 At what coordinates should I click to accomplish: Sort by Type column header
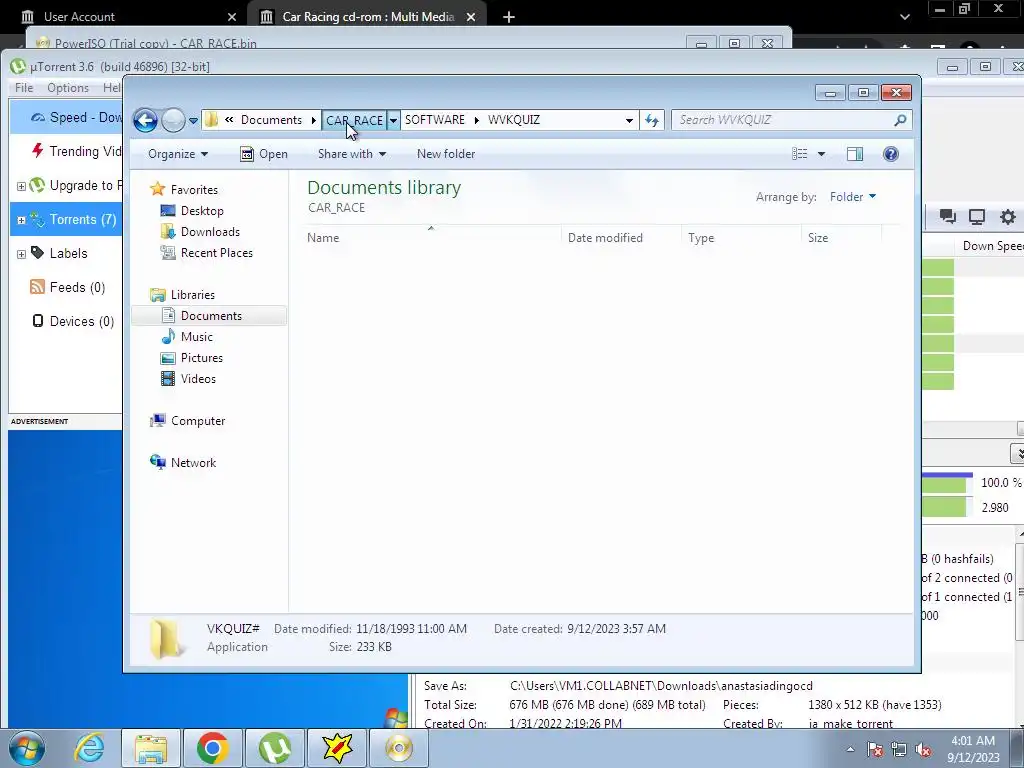point(741,238)
